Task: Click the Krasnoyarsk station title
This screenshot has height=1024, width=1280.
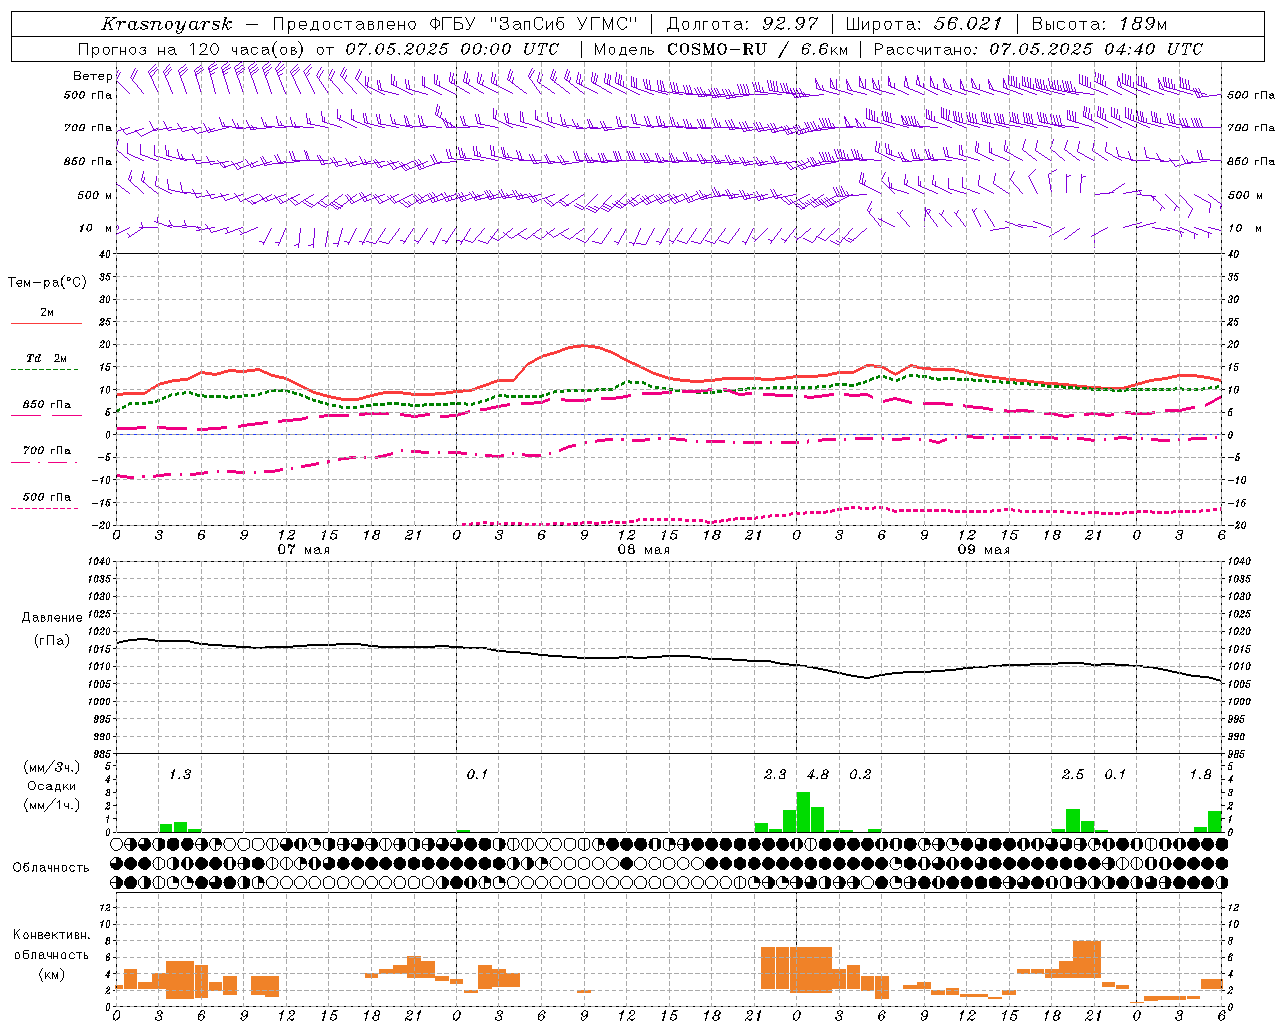Action: click(166, 24)
